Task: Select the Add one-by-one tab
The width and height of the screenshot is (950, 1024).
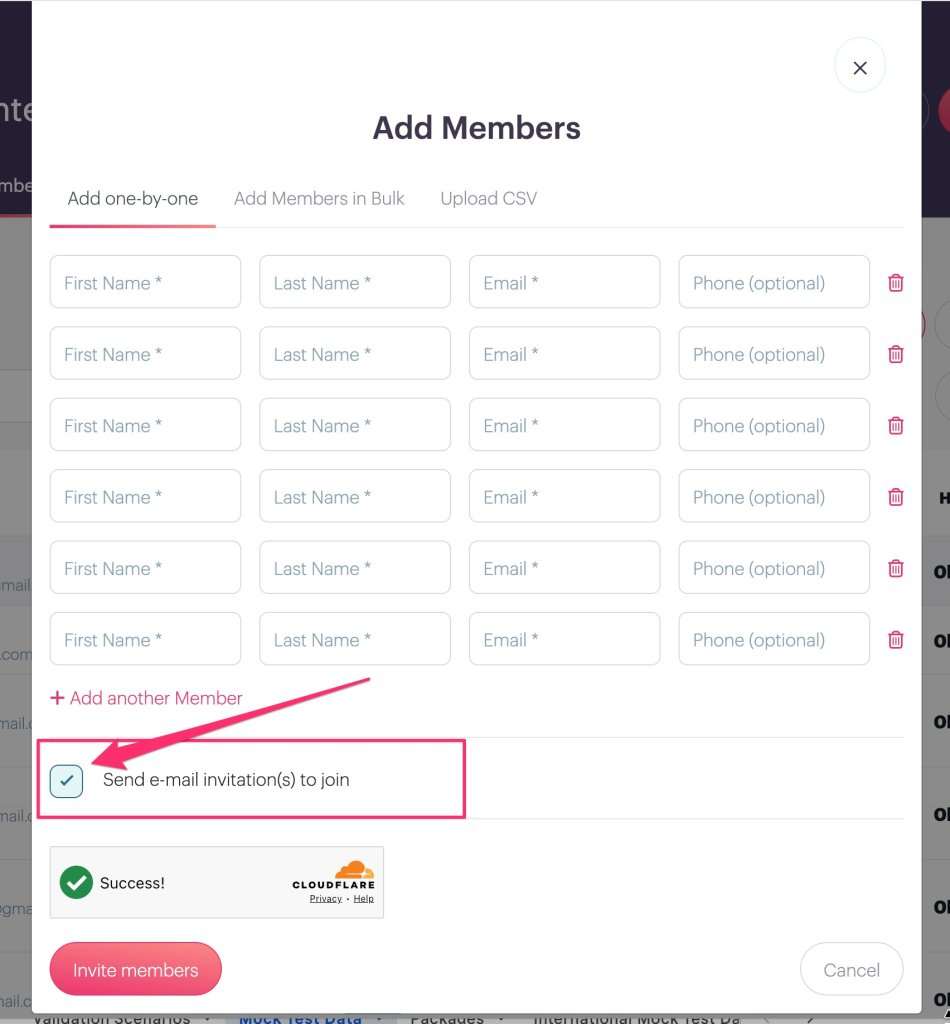Action: click(x=133, y=199)
